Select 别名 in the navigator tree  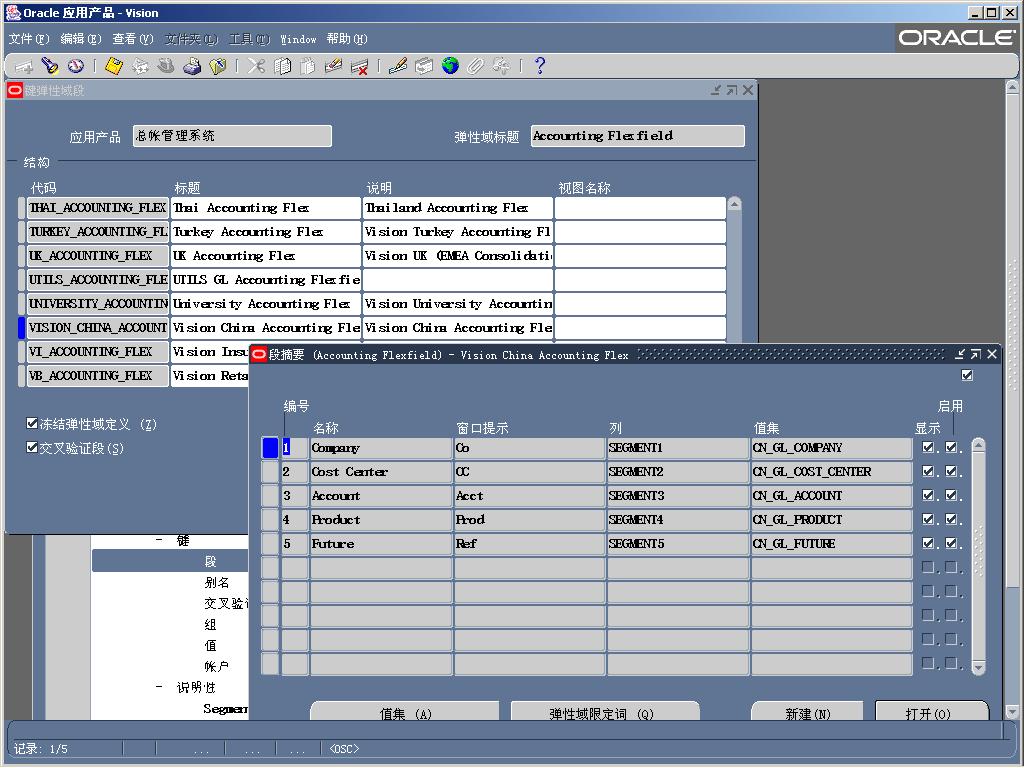click(x=217, y=582)
